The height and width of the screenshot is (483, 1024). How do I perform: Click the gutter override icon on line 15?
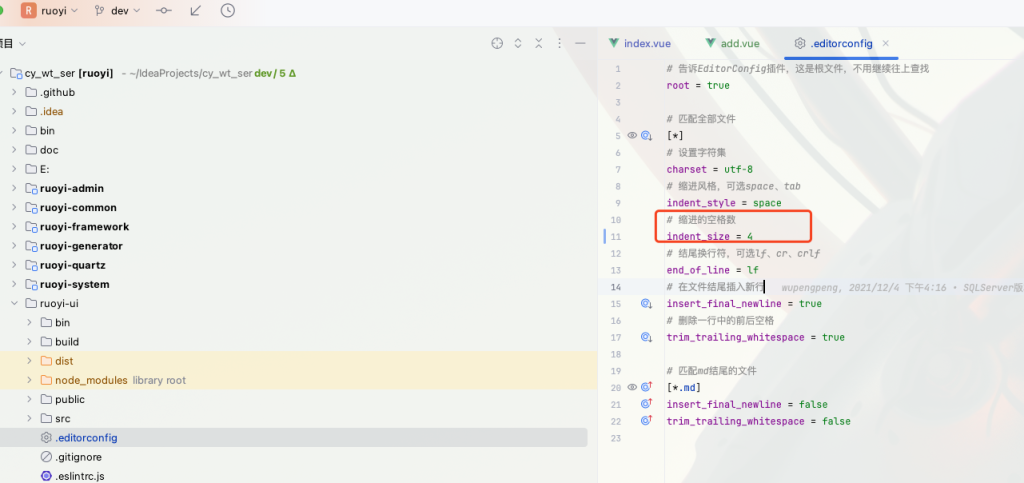coord(646,304)
